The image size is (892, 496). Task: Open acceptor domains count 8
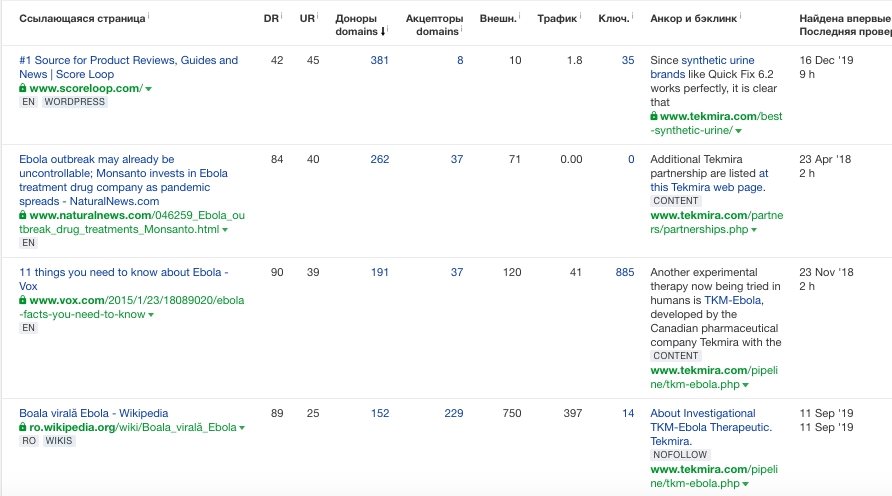click(x=460, y=60)
